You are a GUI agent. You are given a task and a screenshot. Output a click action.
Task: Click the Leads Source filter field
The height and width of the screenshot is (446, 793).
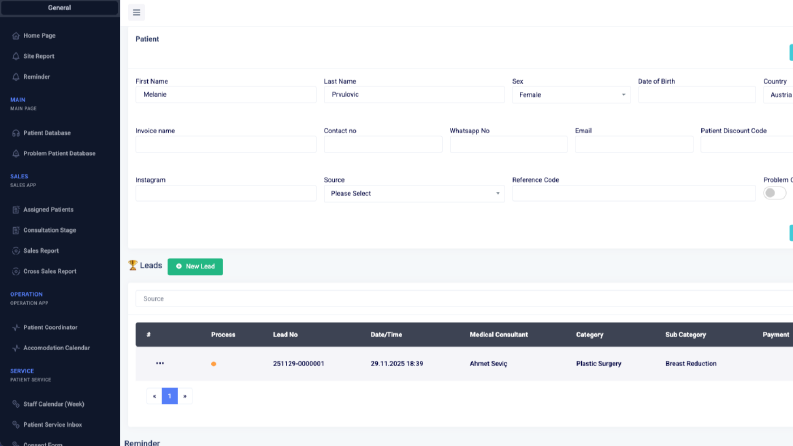pyautogui.click(x=464, y=298)
